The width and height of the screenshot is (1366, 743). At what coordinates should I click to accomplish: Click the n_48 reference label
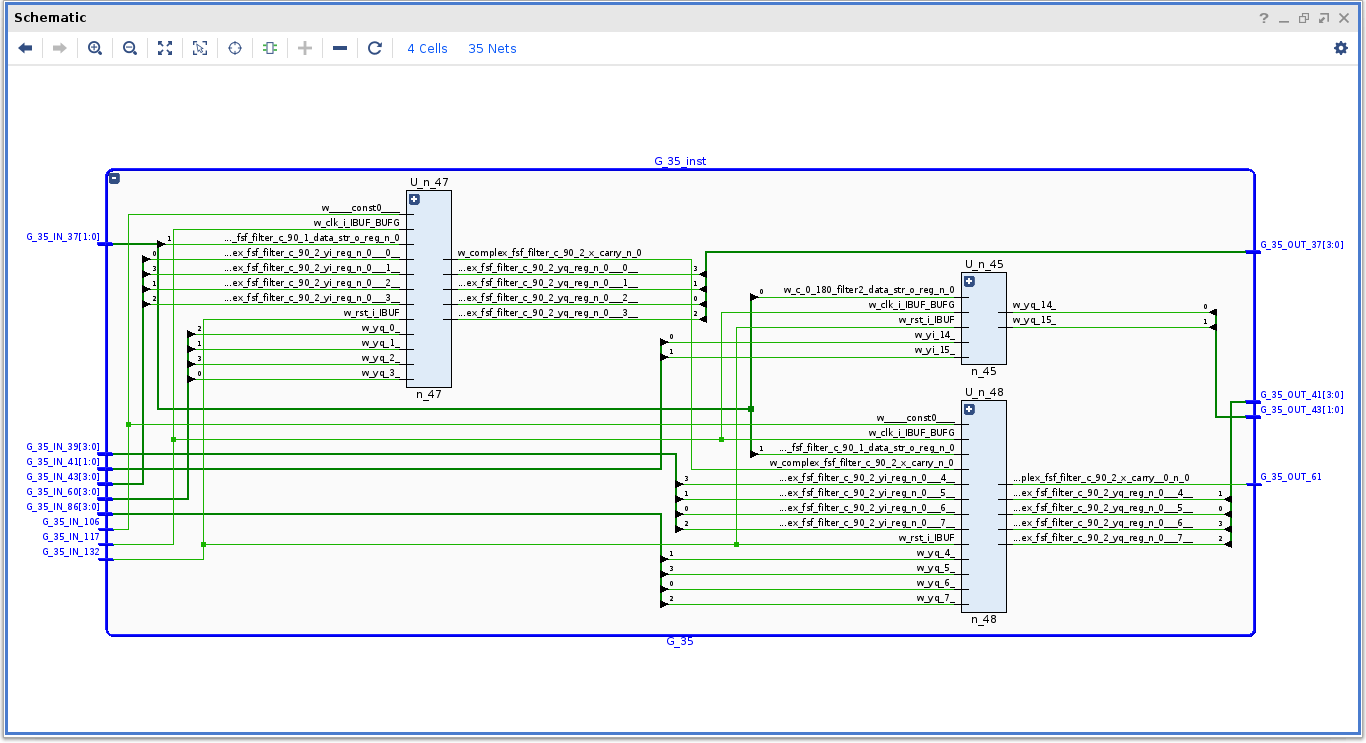pos(984,619)
